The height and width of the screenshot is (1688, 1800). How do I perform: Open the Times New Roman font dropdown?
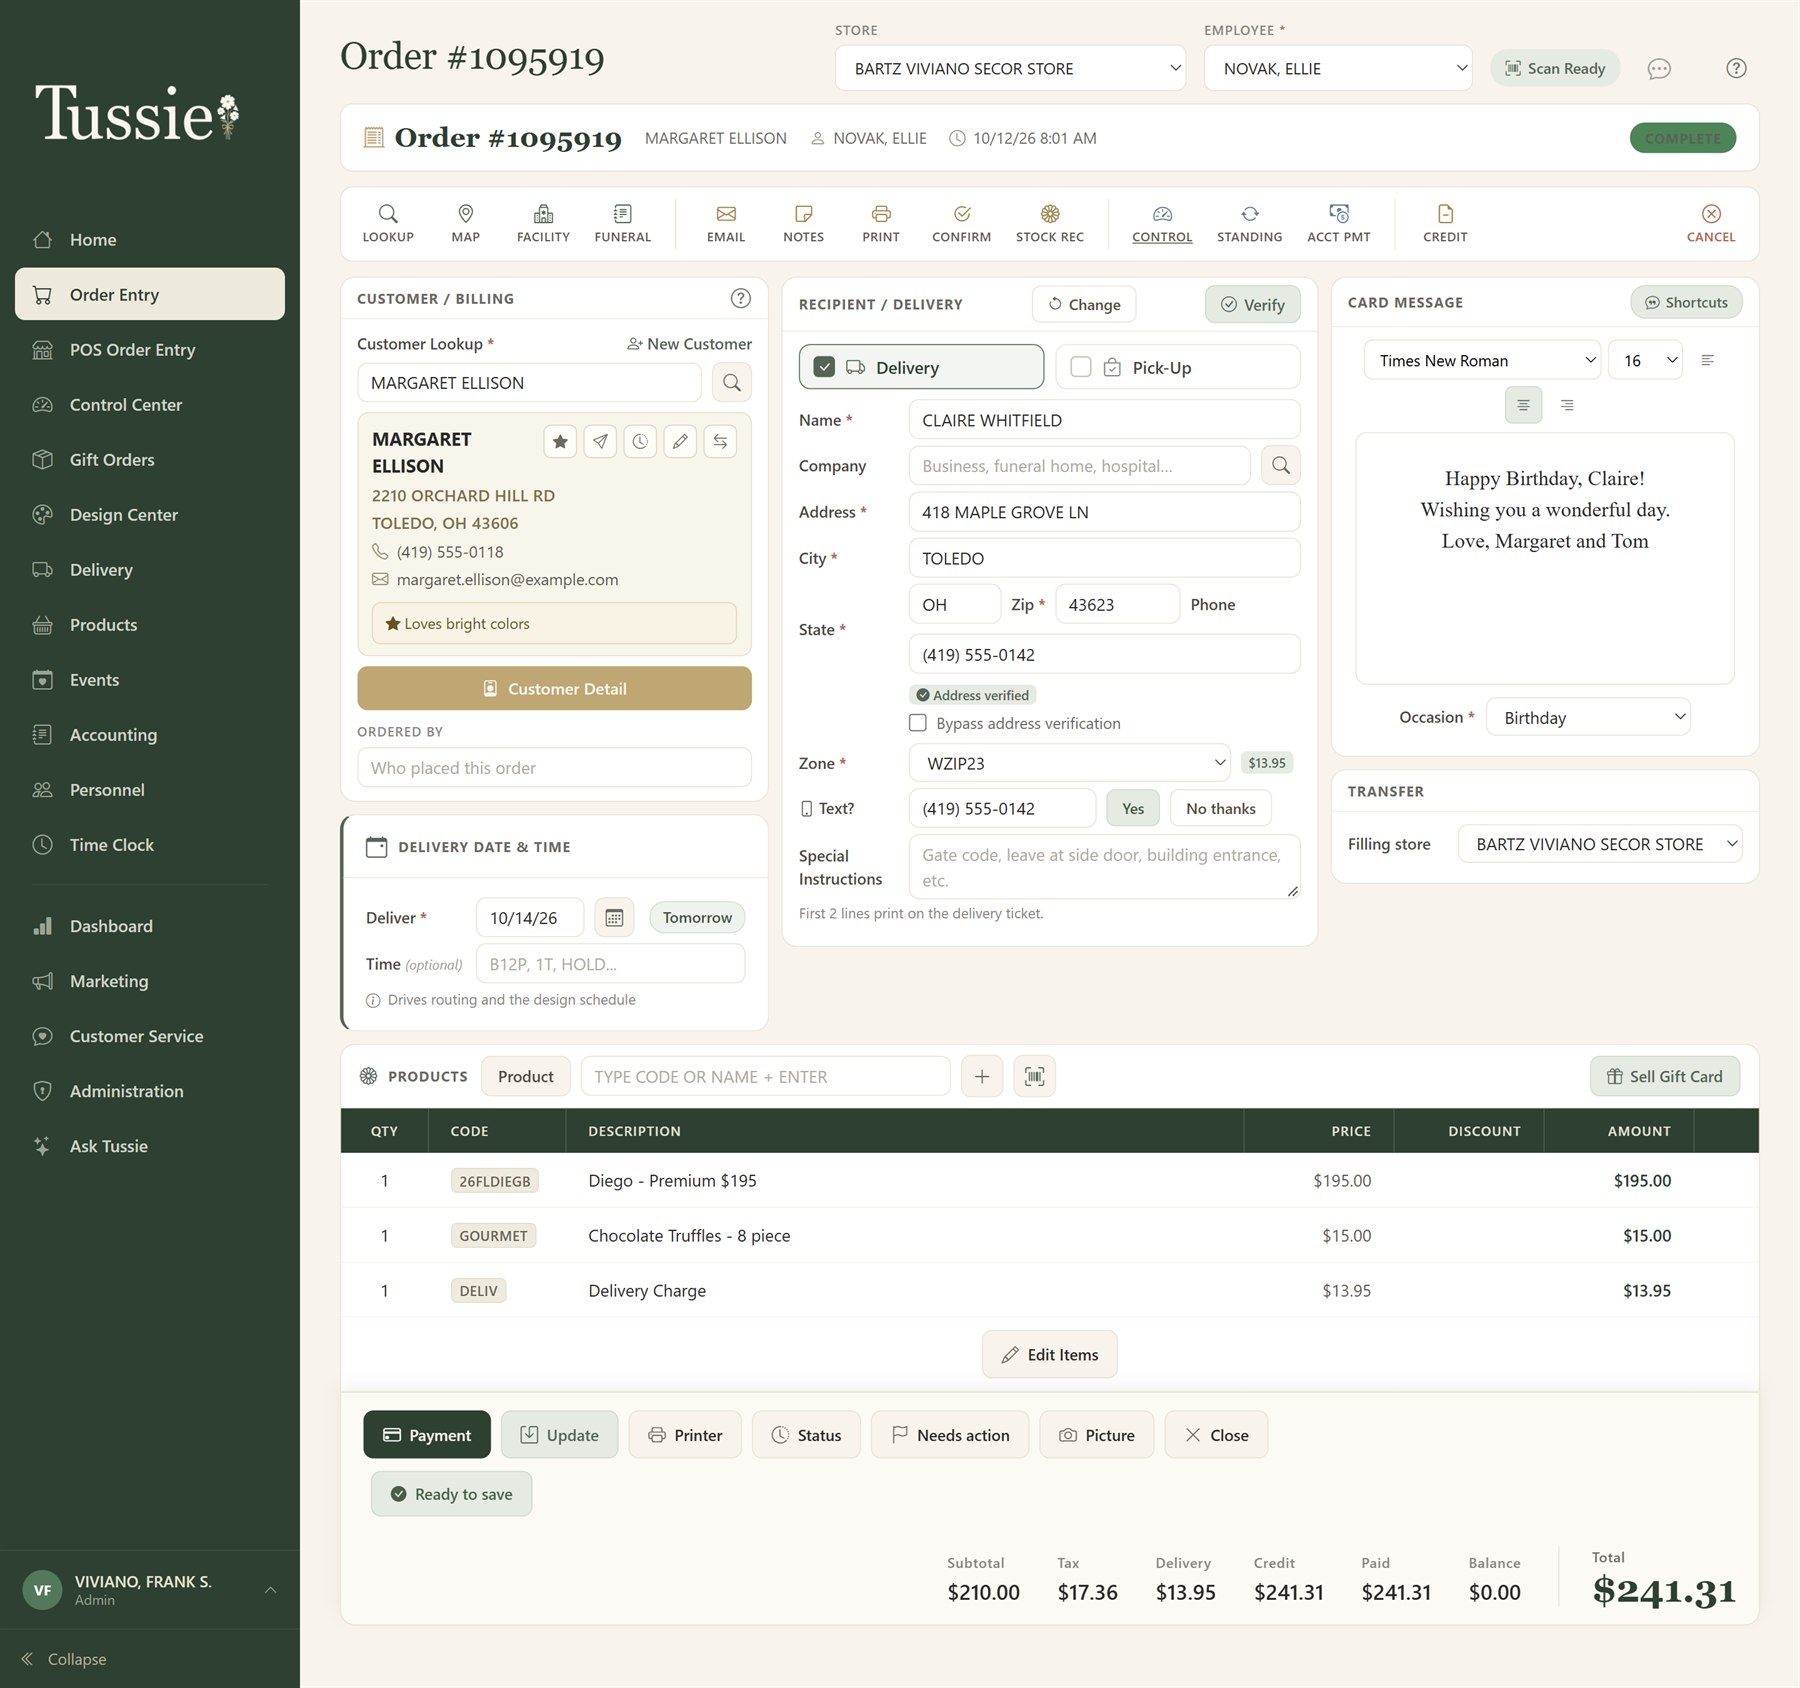1481,361
